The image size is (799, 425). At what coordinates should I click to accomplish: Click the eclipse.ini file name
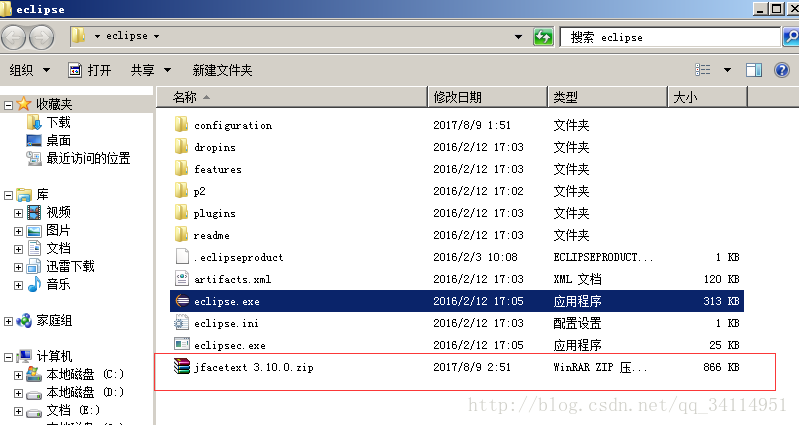pyautogui.click(x=226, y=323)
